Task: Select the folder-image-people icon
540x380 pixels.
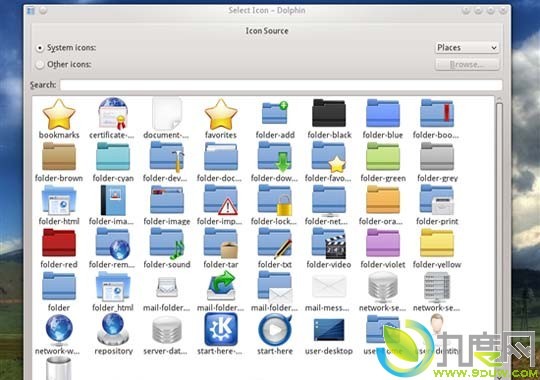Action: click(x=113, y=200)
